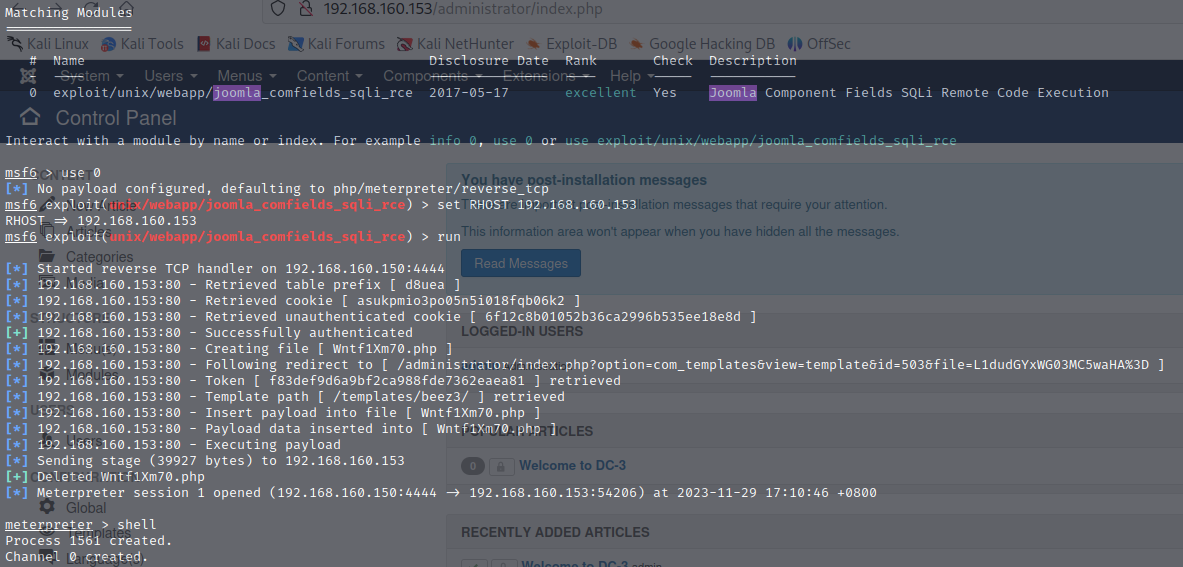The width and height of the screenshot is (1183, 567).
Task: Open Media in the sidebar
Action: point(84,284)
